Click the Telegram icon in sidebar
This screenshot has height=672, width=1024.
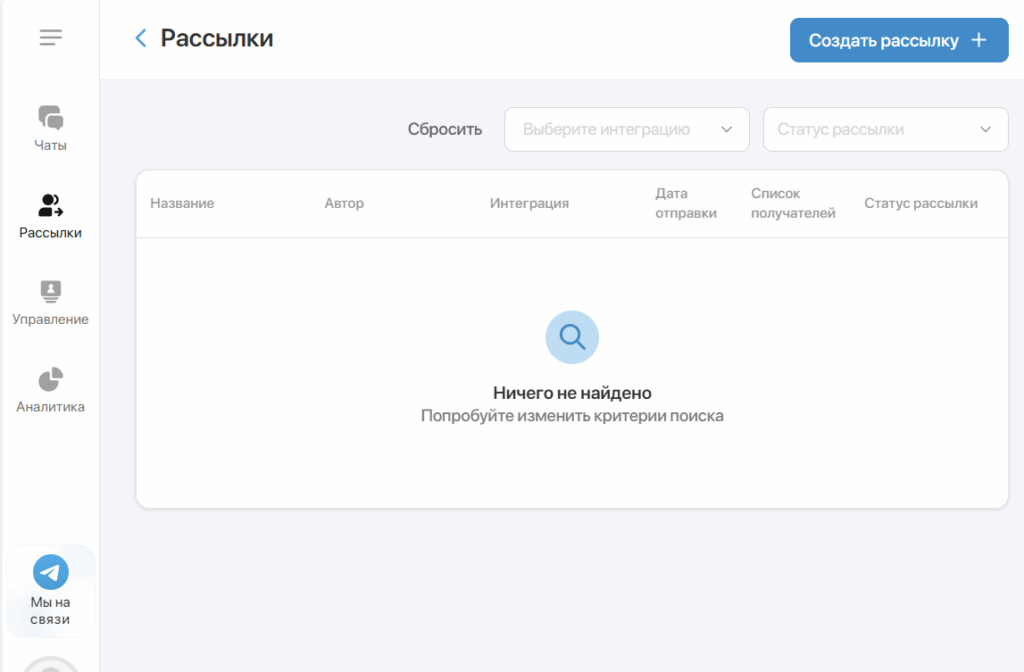click(x=50, y=572)
